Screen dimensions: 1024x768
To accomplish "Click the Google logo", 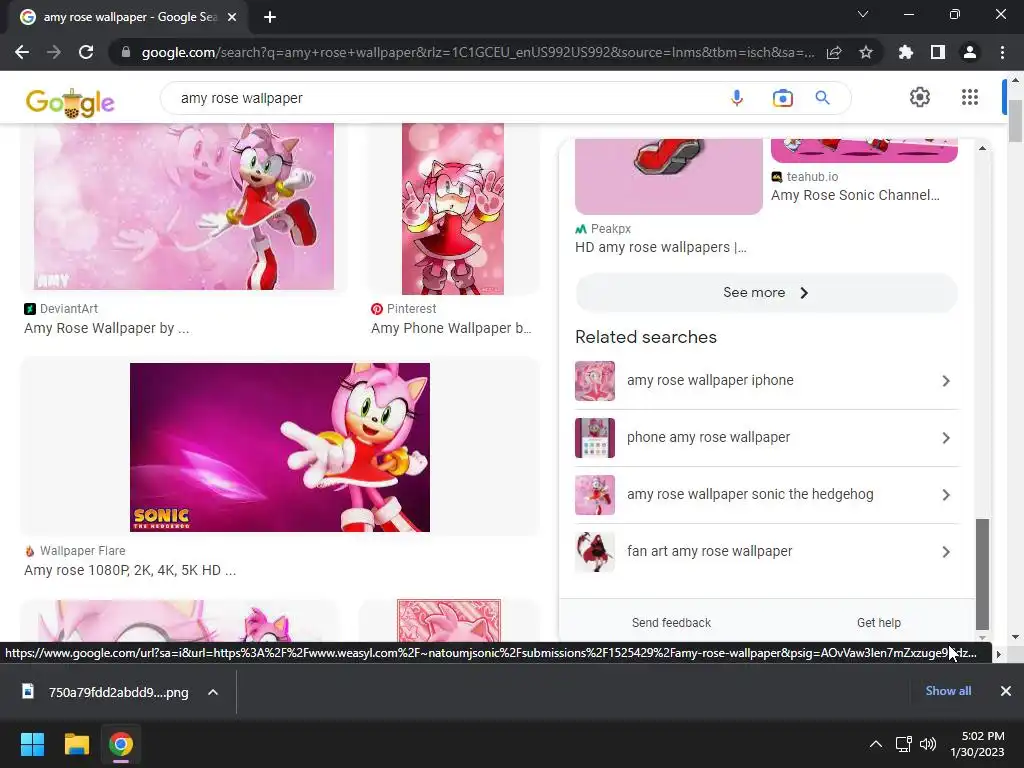I will pyautogui.click(x=70, y=102).
